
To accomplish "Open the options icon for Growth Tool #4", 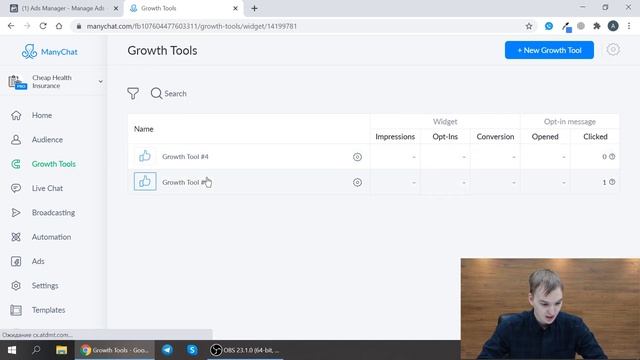I will 357,157.
